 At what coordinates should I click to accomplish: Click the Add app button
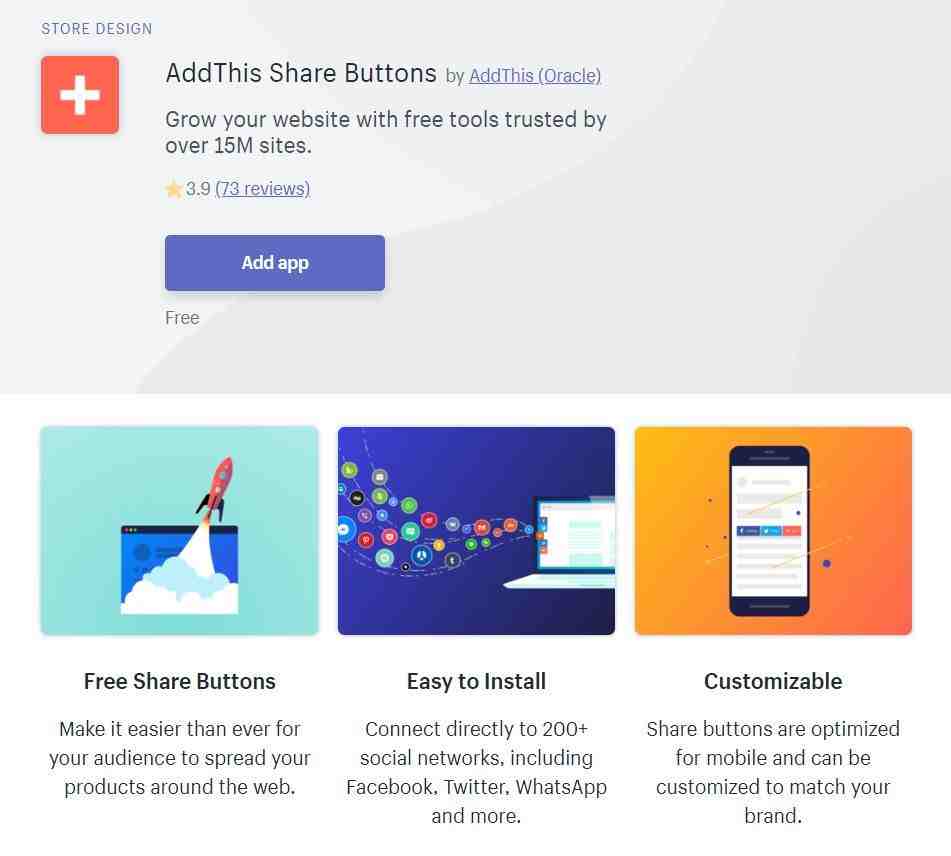click(275, 263)
